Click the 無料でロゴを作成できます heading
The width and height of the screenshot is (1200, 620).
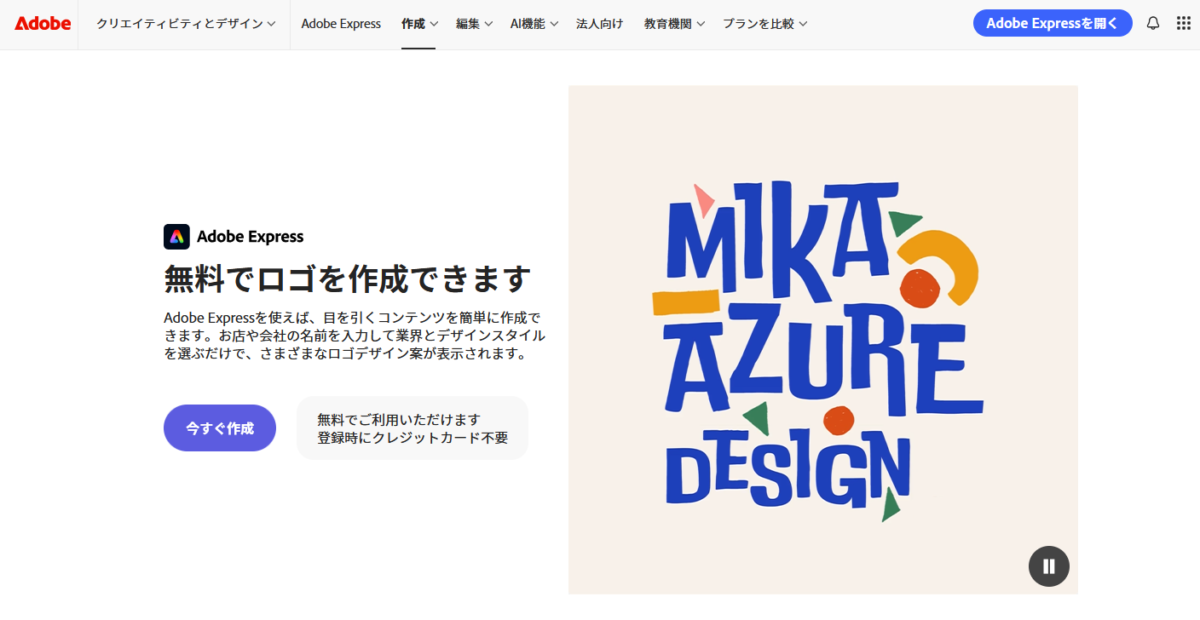pyautogui.click(x=346, y=279)
